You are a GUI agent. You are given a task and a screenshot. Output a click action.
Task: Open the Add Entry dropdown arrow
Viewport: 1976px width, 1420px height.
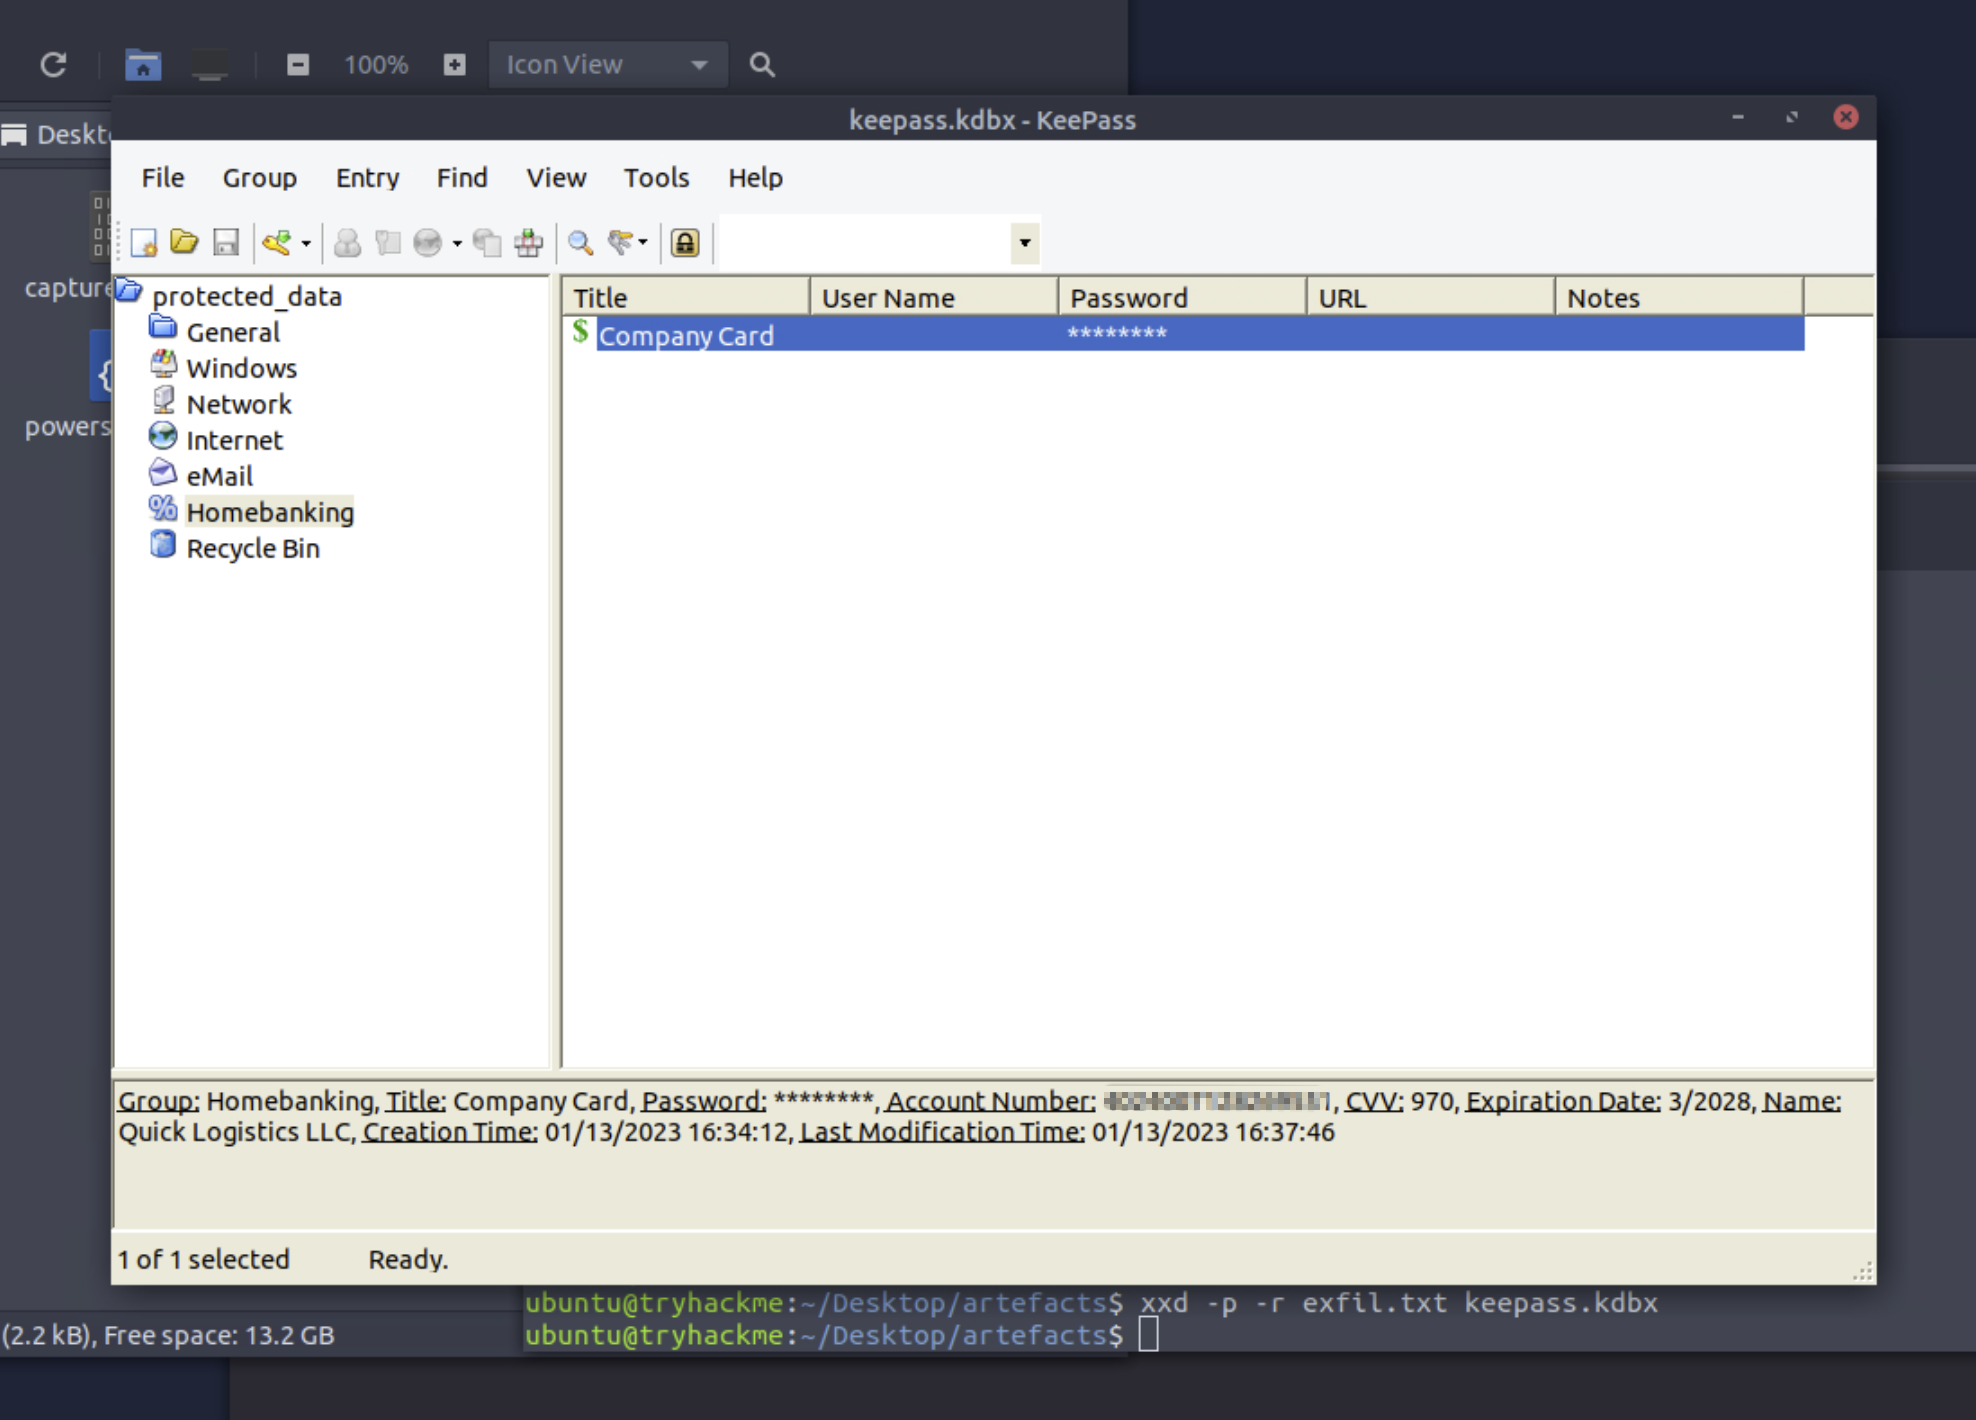[x=306, y=243]
